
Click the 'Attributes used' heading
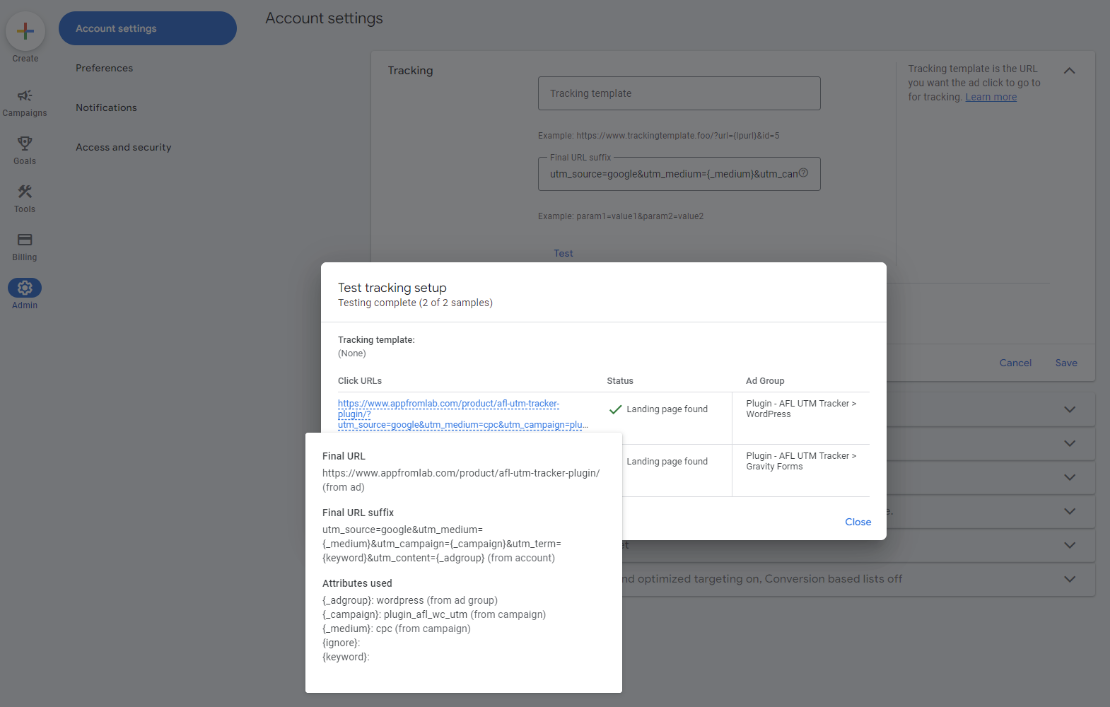tap(357, 583)
